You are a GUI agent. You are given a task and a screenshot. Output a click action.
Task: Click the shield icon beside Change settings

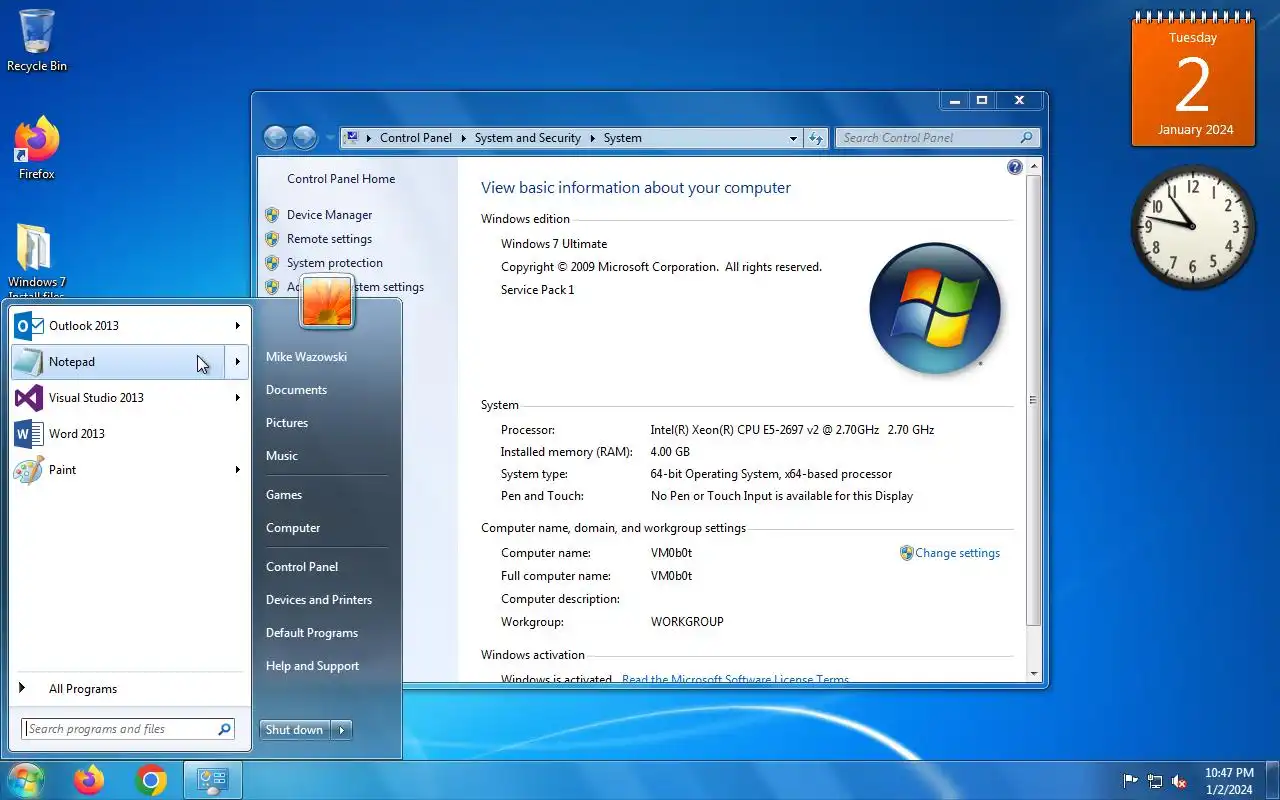(906, 553)
